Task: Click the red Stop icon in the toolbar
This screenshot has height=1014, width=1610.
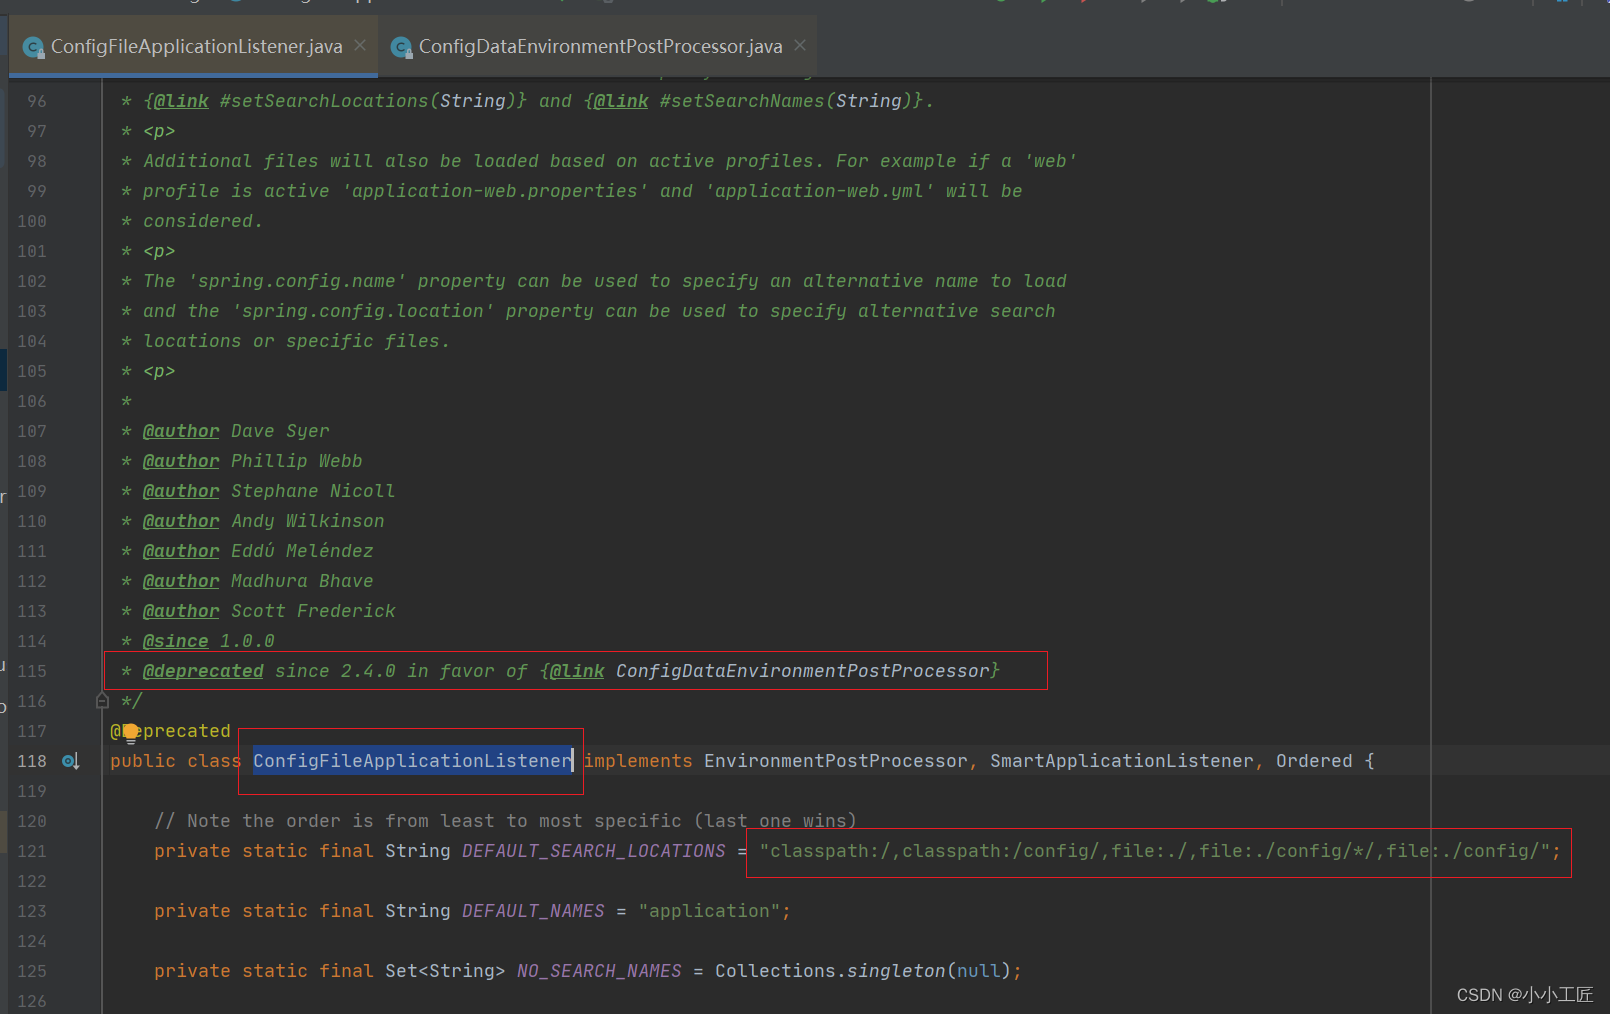Action: tap(1083, 4)
